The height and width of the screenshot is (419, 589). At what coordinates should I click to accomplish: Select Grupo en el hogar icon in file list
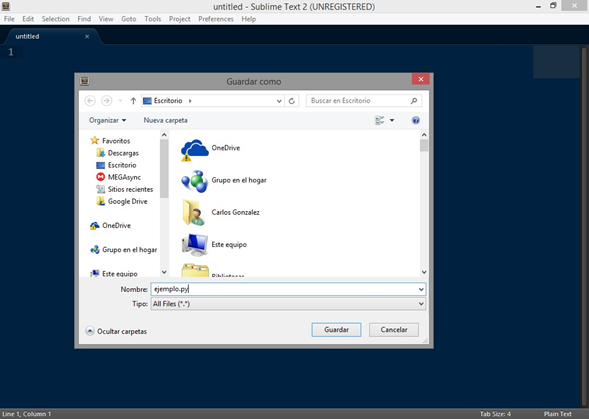pos(195,181)
